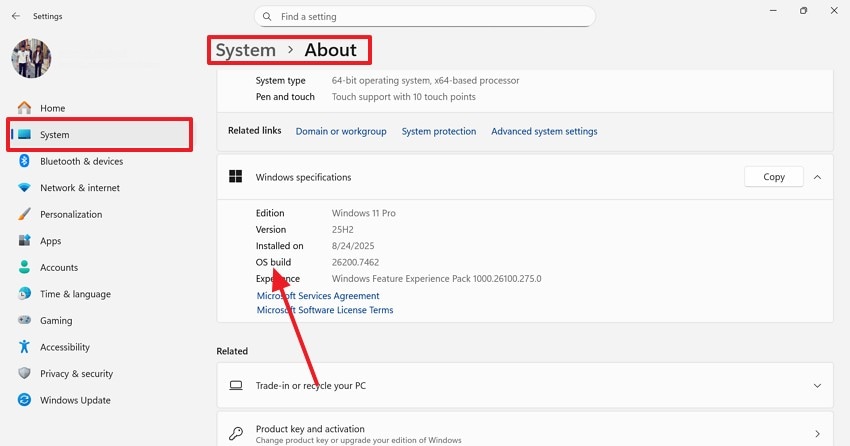Expand Trade-in or recycle your PC

click(817, 386)
